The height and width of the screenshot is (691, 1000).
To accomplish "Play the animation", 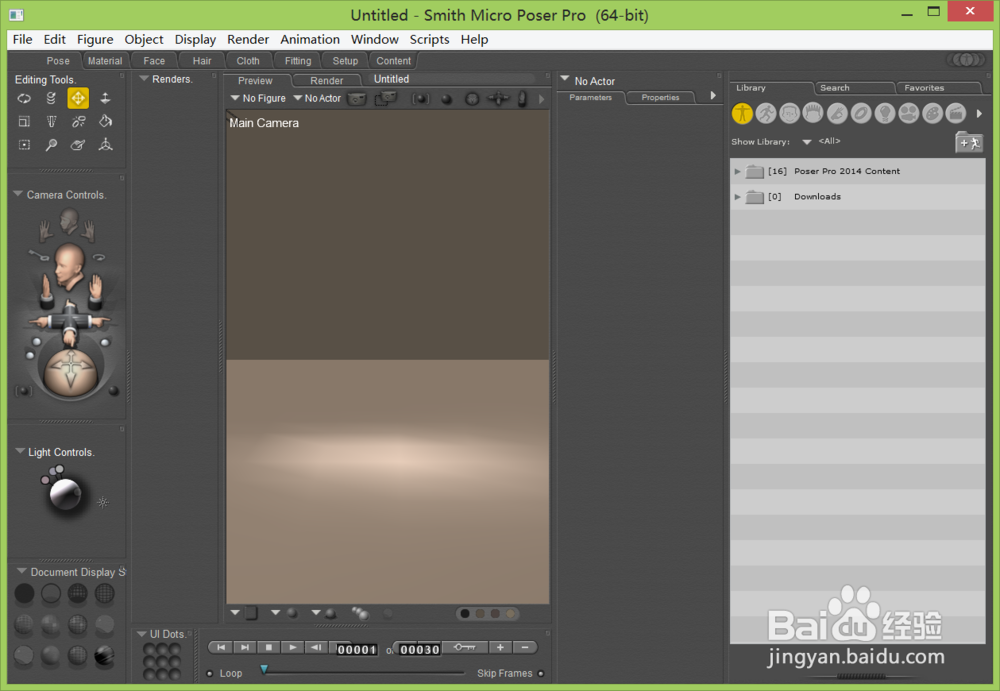I will click(292, 648).
